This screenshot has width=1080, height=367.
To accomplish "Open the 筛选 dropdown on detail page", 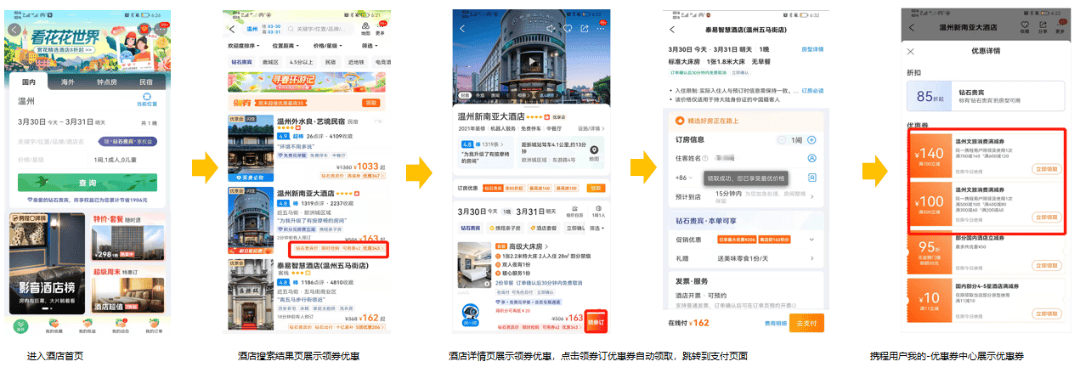I will 596,228.
